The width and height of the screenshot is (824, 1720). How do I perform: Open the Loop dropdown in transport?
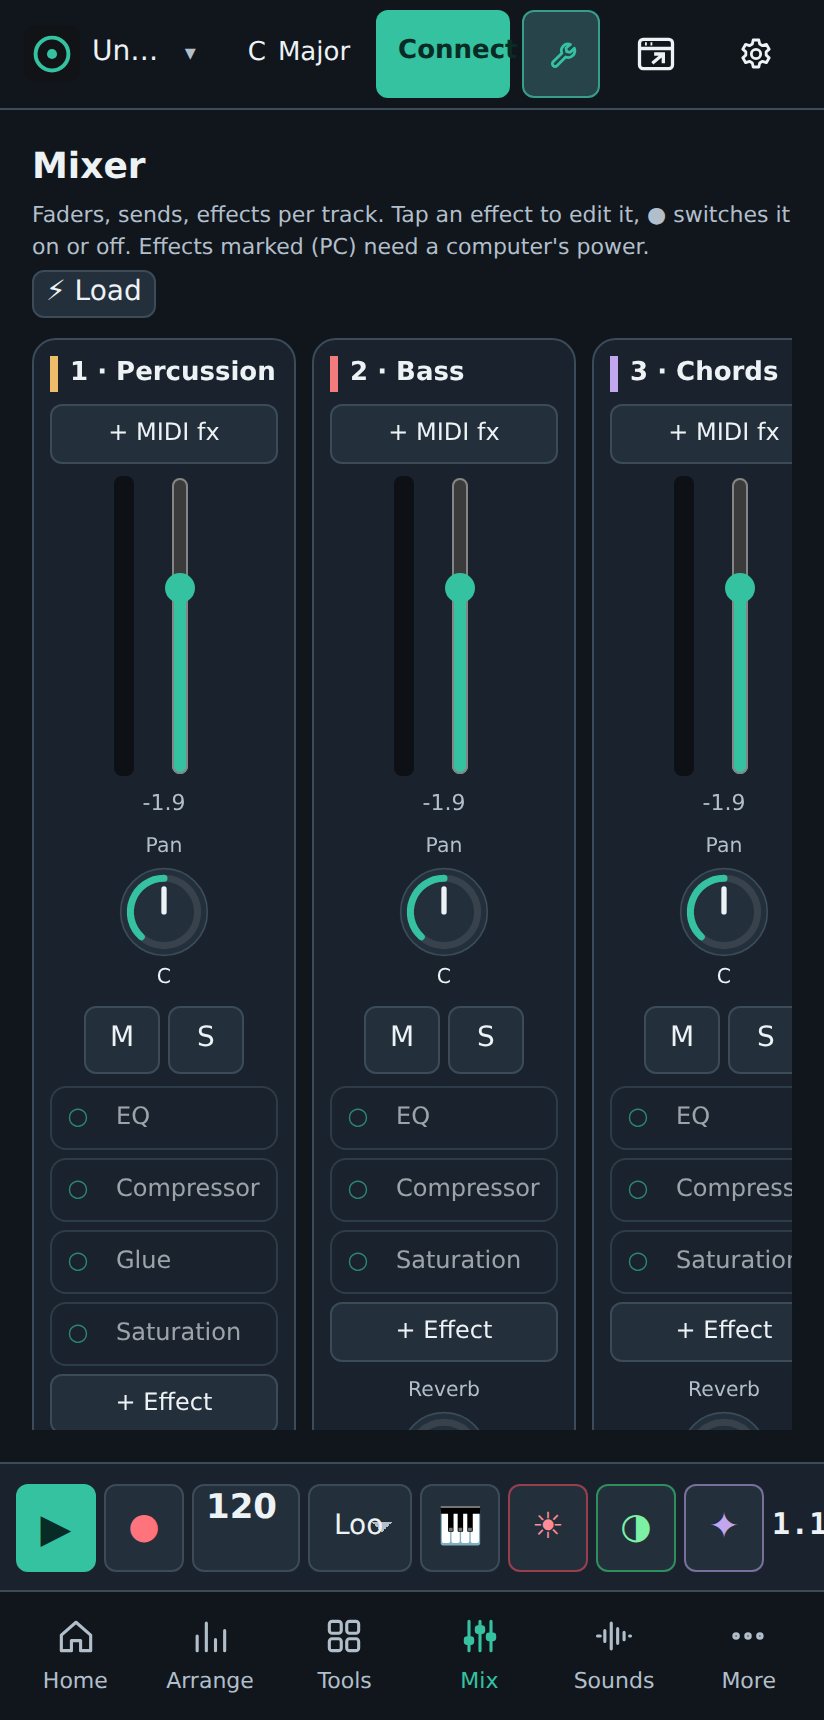pyautogui.click(x=360, y=1528)
